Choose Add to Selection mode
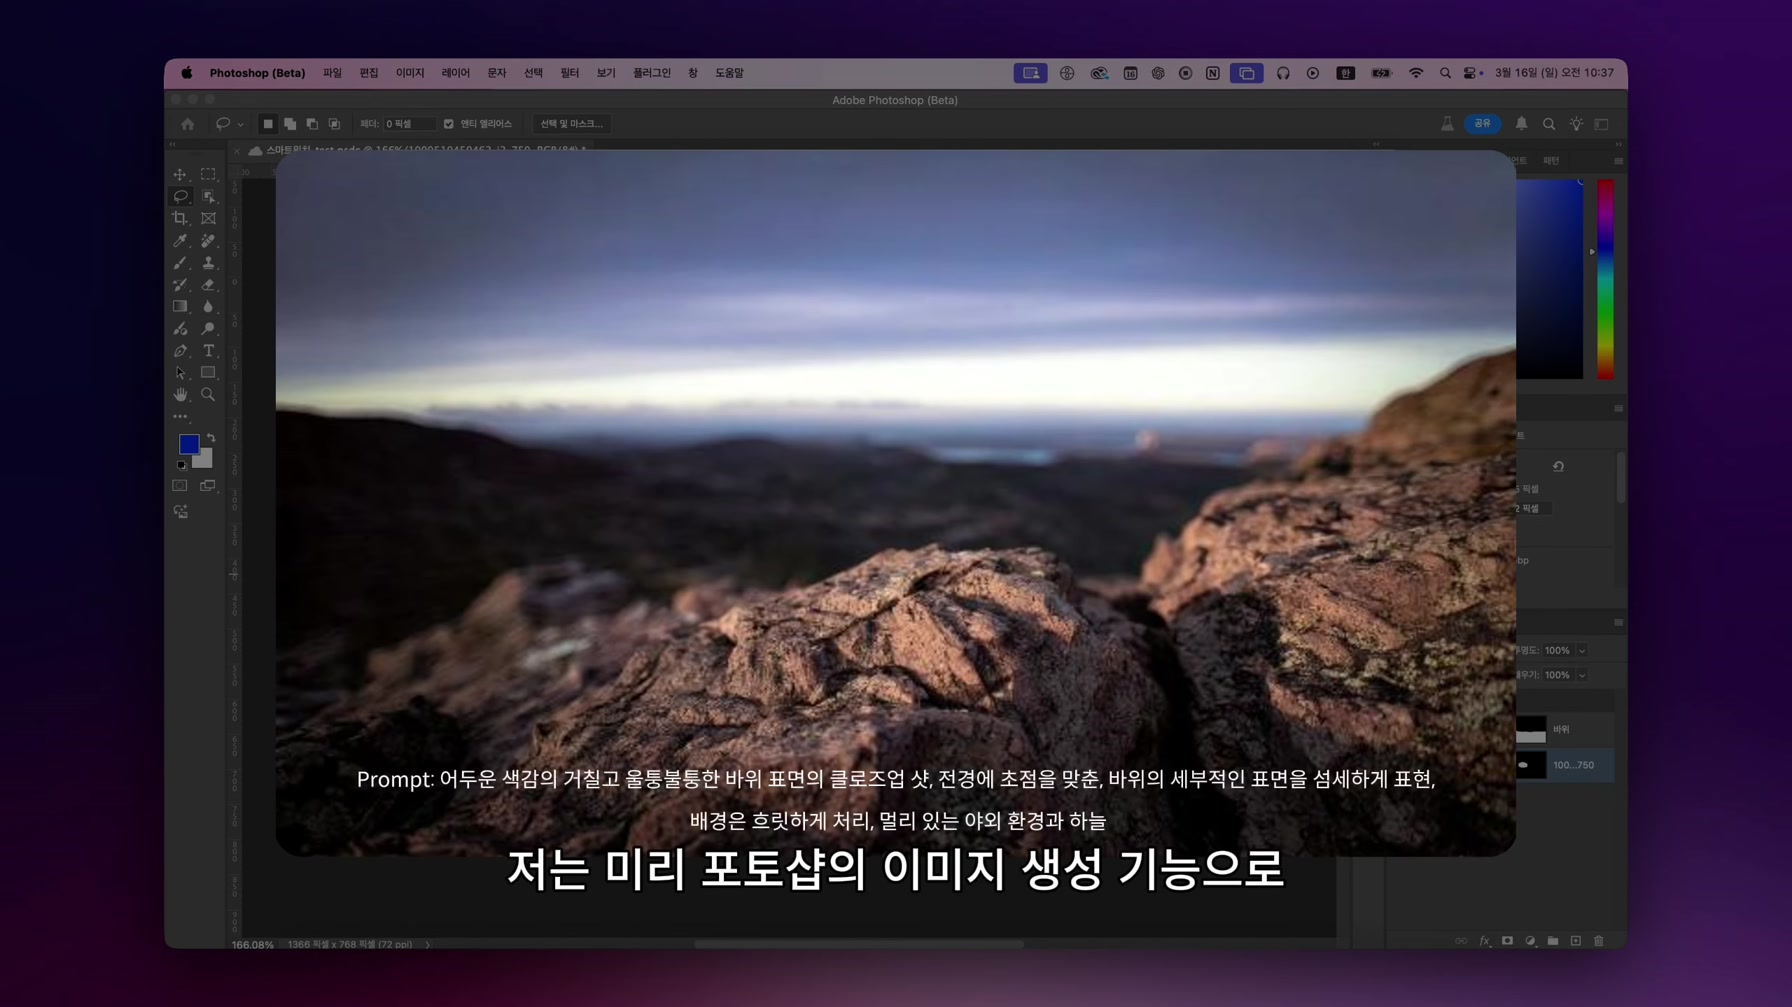This screenshot has height=1007, width=1792. coord(290,124)
